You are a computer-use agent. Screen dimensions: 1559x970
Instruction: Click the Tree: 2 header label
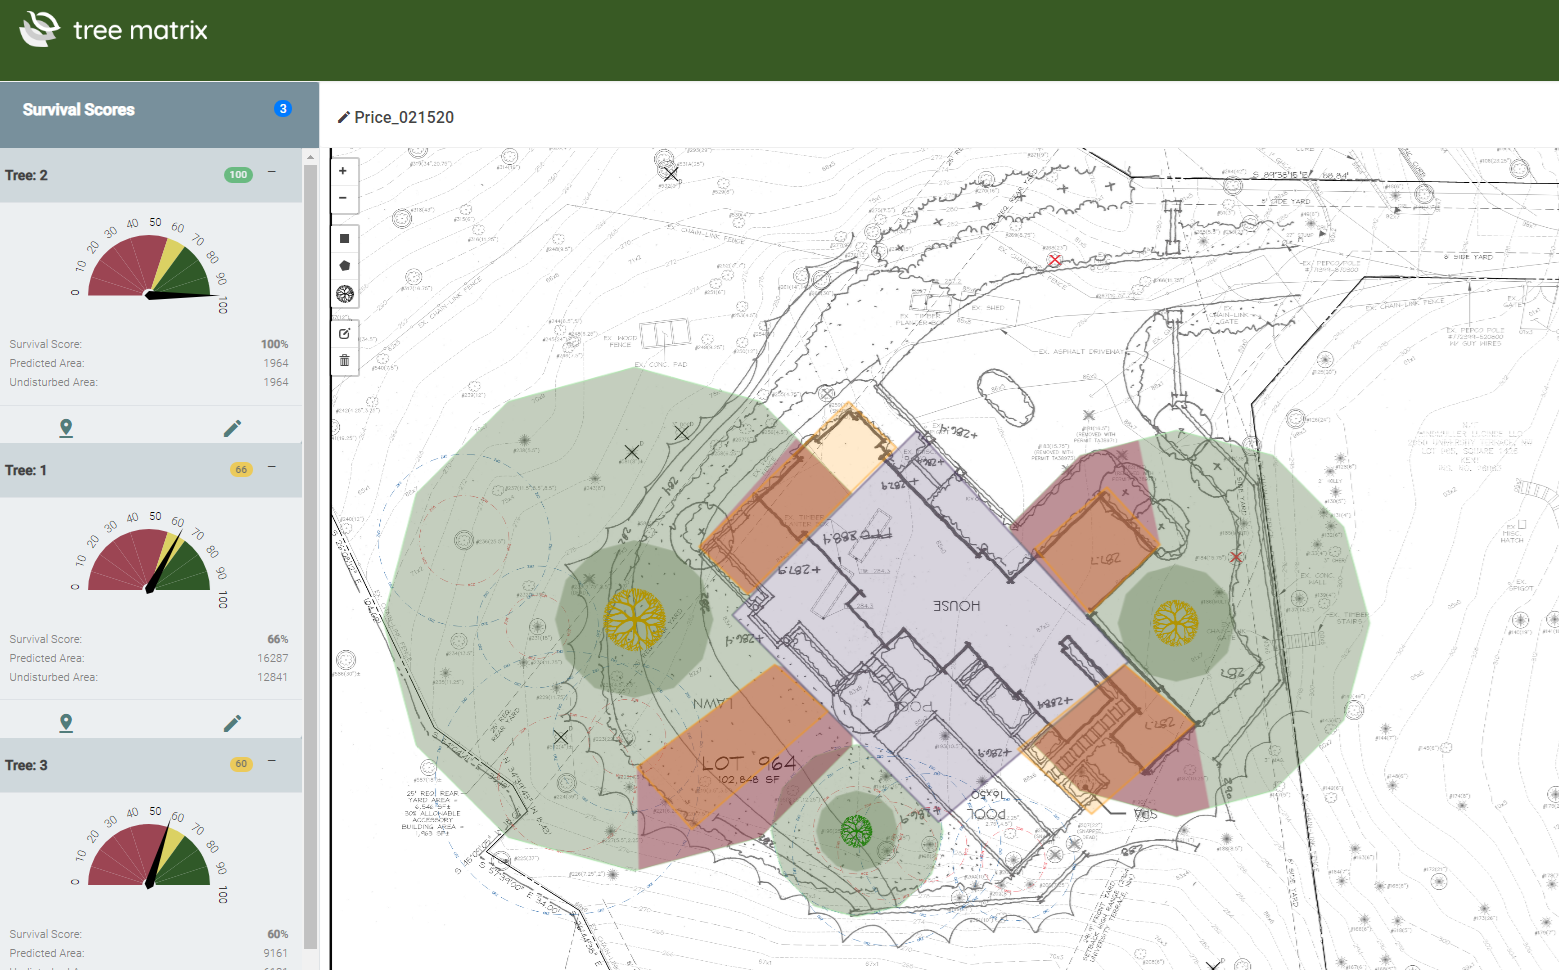(26, 175)
